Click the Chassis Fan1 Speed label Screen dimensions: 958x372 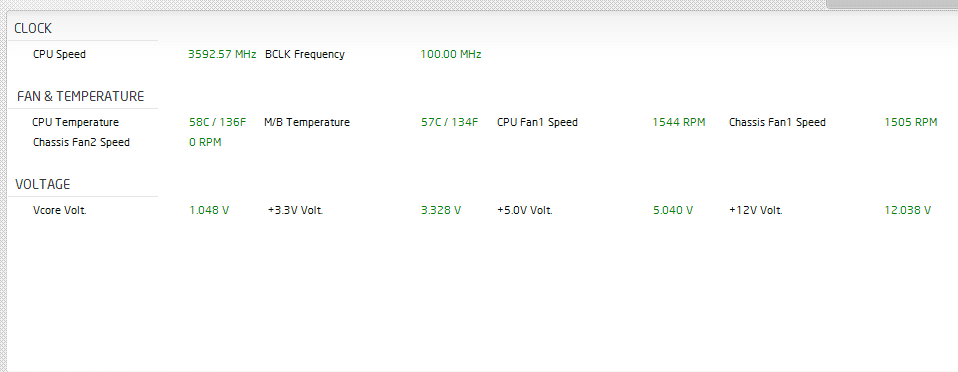pos(777,122)
